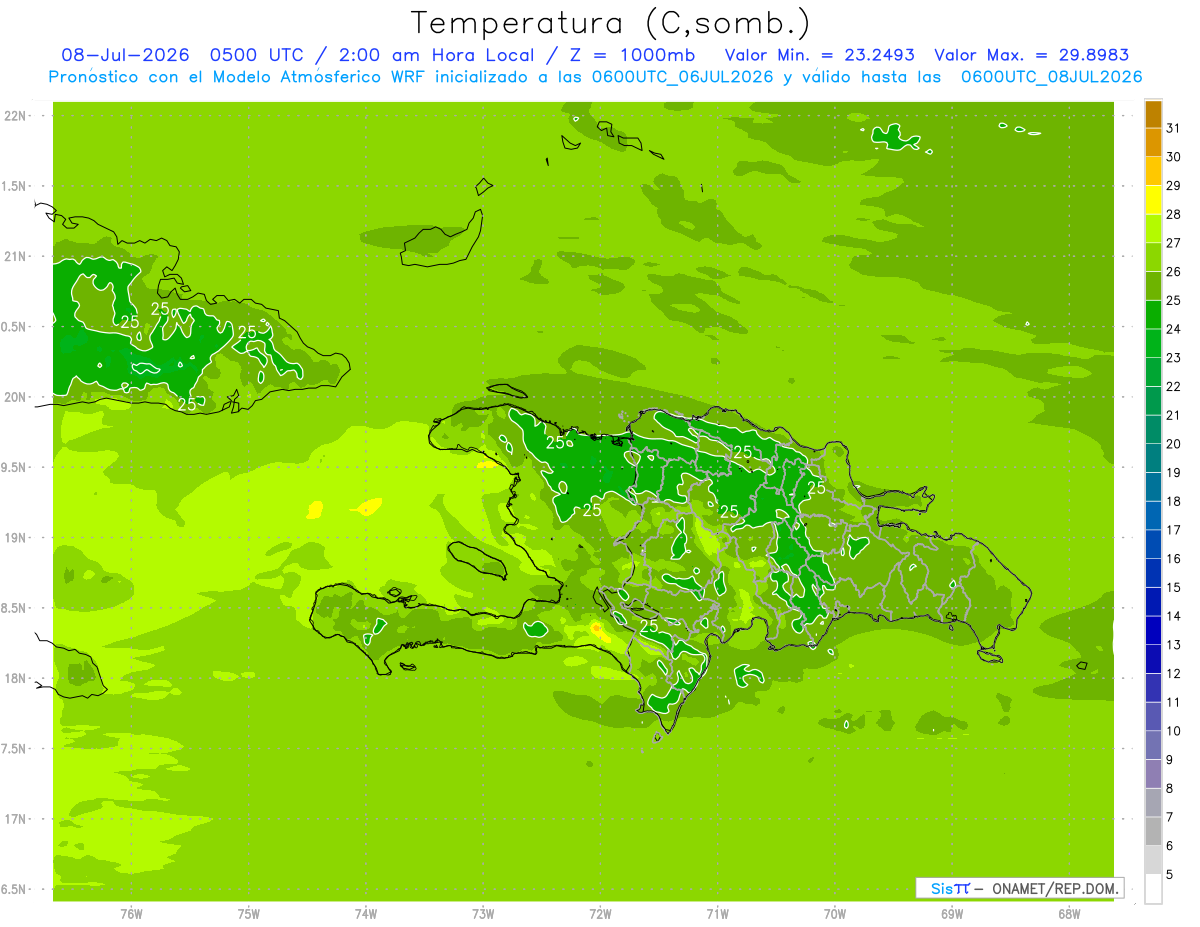
Task: Click the Valor Min. = 23.2493 text
Action: [820, 55]
